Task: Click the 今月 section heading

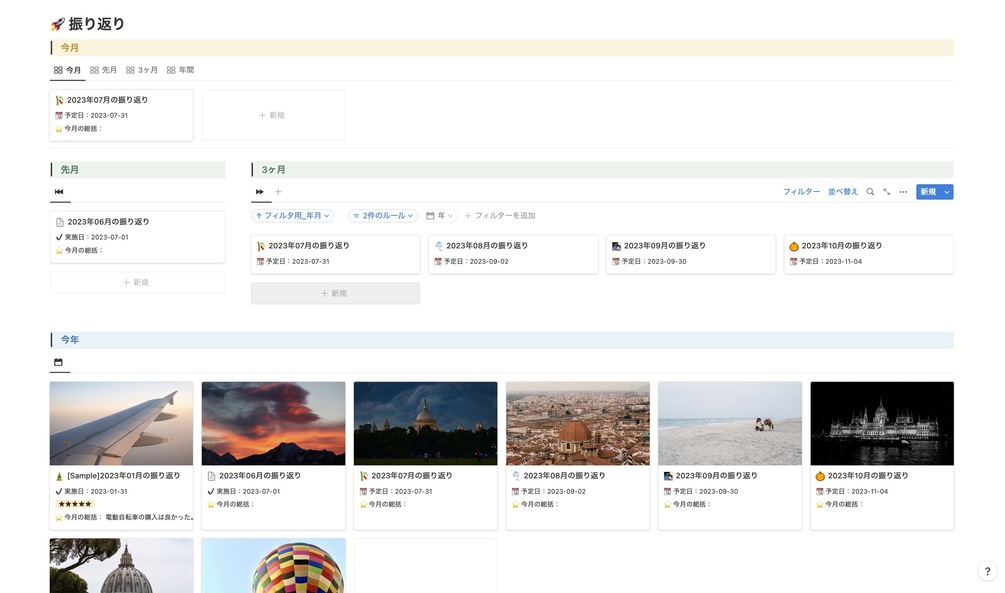Action: [69, 48]
